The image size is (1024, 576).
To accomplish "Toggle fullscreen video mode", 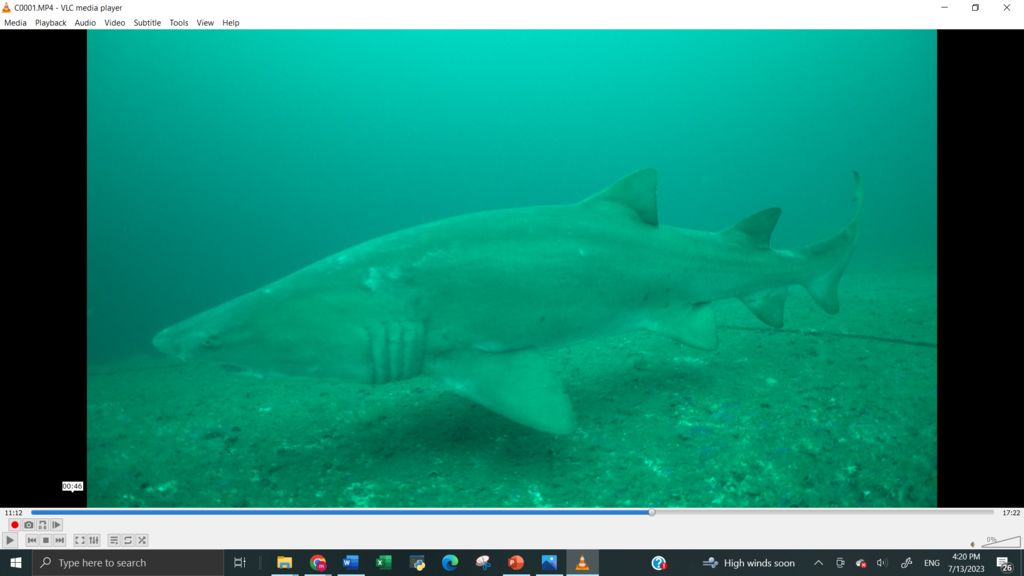I will tap(80, 540).
